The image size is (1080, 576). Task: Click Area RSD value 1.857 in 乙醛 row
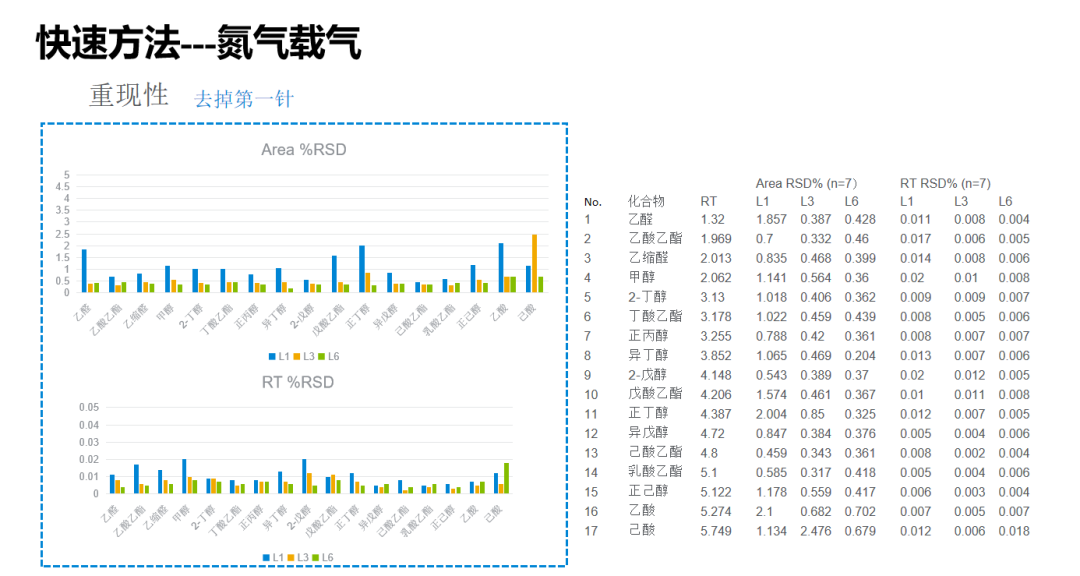[771, 219]
